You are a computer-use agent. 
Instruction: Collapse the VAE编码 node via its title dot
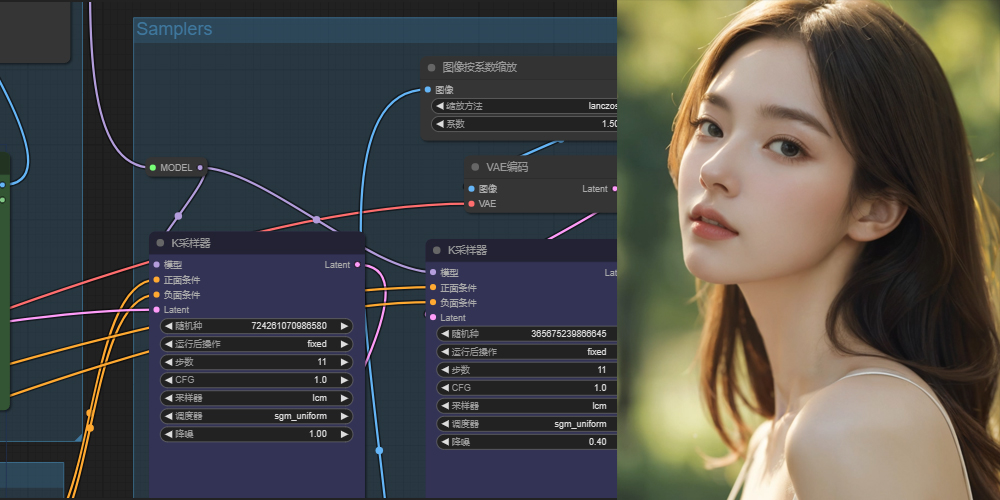(x=475, y=167)
